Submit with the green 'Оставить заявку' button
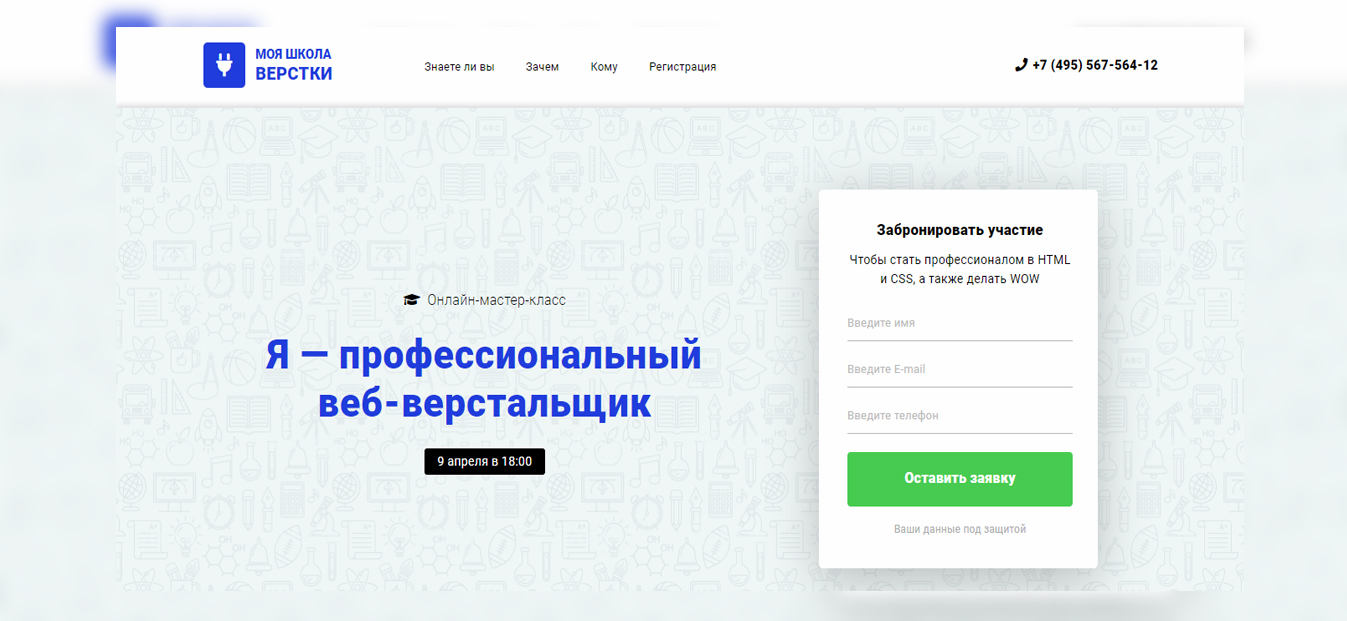This screenshot has height=621, width=1347. (960, 479)
